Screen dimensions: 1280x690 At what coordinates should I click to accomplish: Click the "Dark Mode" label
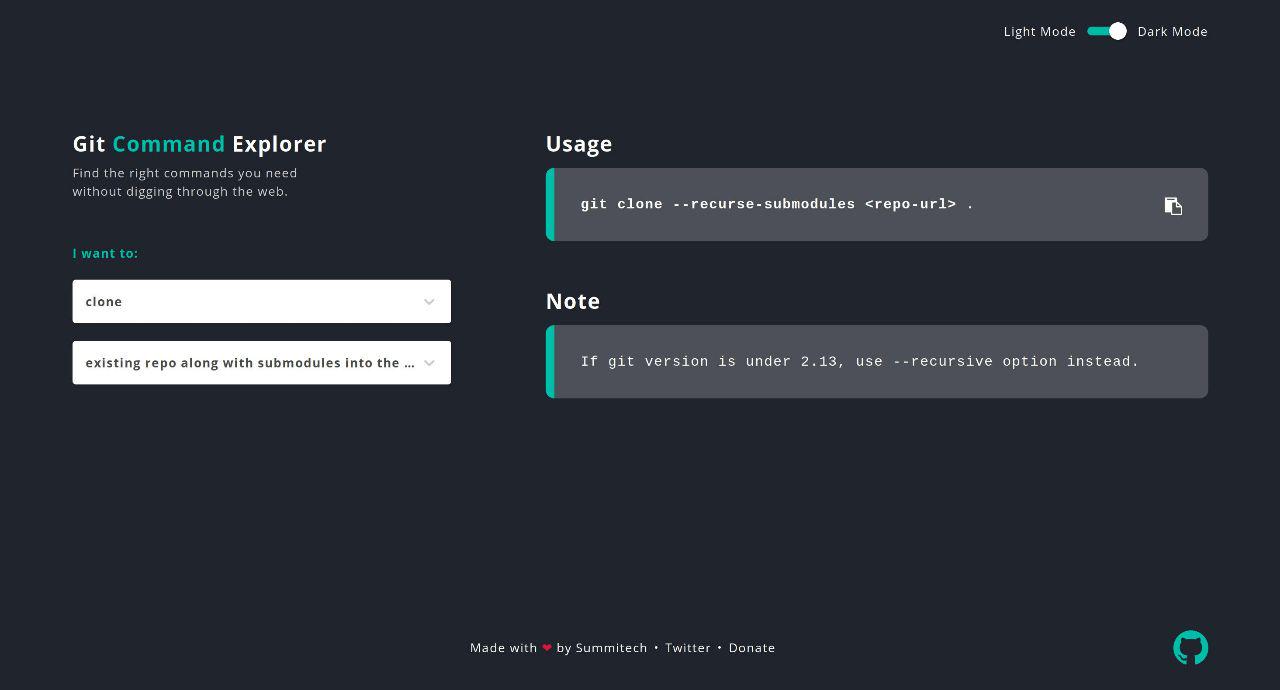tap(1172, 31)
